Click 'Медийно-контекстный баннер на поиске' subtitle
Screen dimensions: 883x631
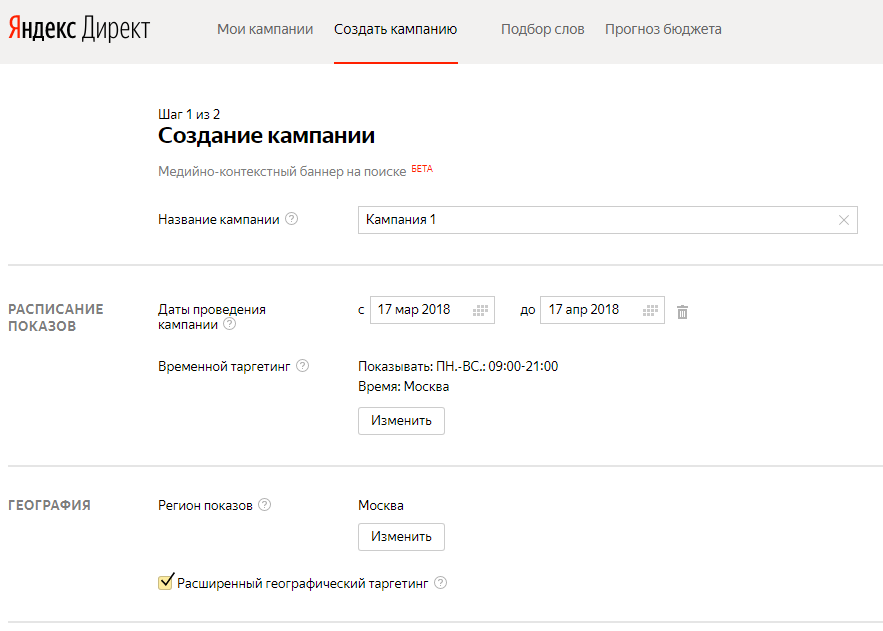tap(282, 172)
